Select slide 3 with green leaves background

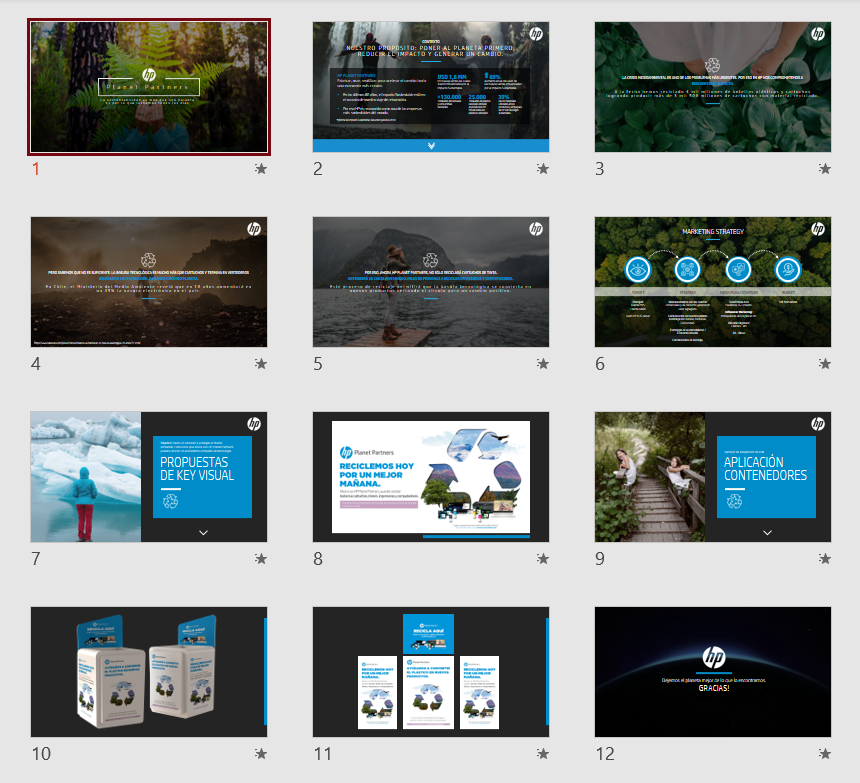point(713,87)
